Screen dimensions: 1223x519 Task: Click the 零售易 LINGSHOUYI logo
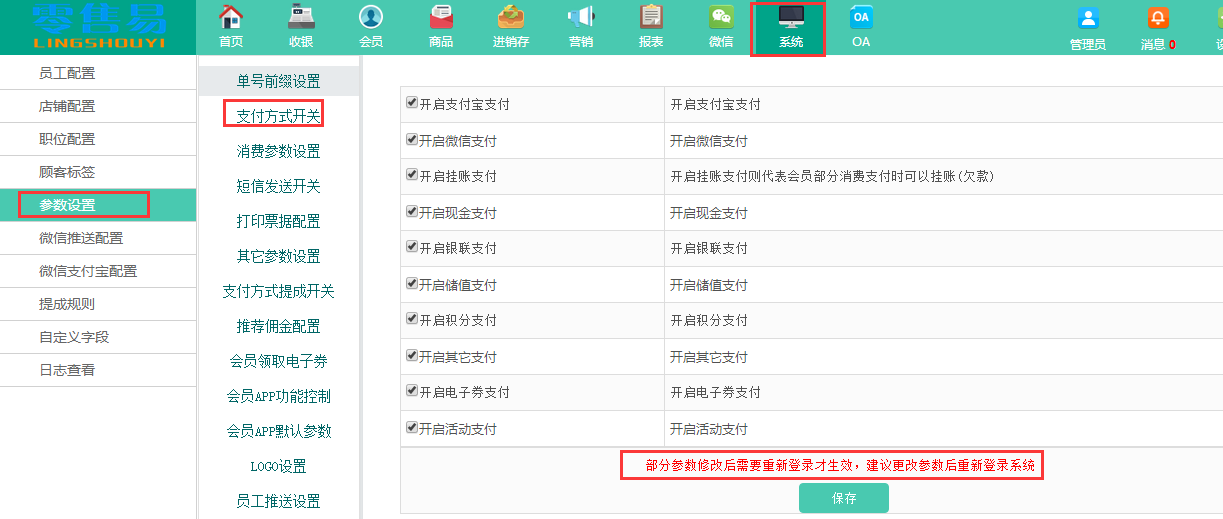[98, 27]
